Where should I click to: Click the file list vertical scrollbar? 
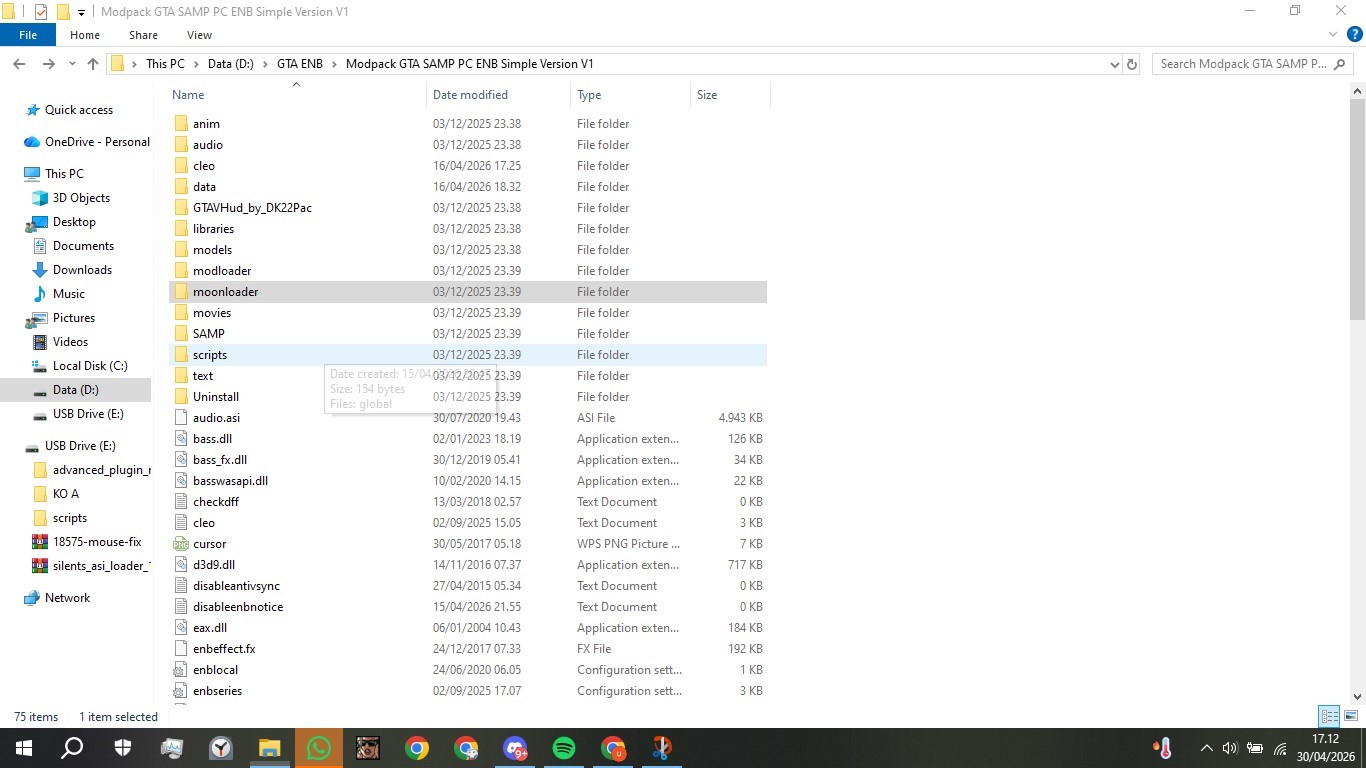point(1357,210)
